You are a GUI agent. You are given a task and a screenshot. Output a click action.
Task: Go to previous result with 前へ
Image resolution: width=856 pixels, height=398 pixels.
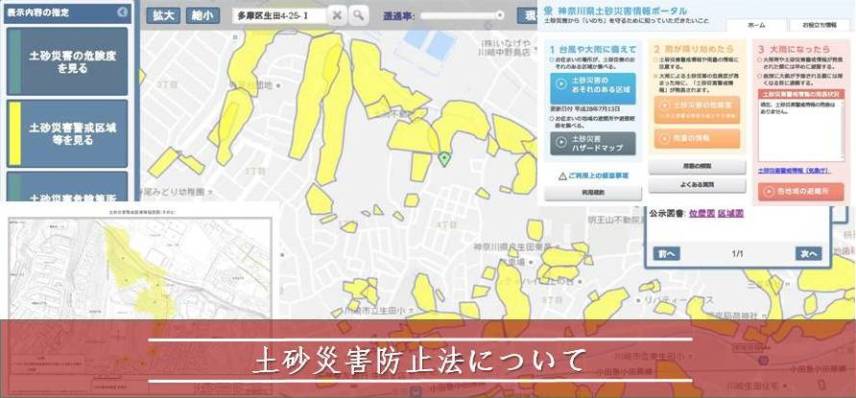pos(666,254)
